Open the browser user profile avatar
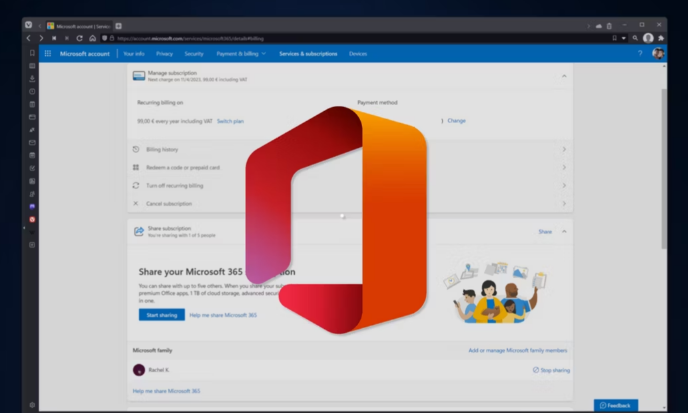688x413 pixels. tap(648, 38)
